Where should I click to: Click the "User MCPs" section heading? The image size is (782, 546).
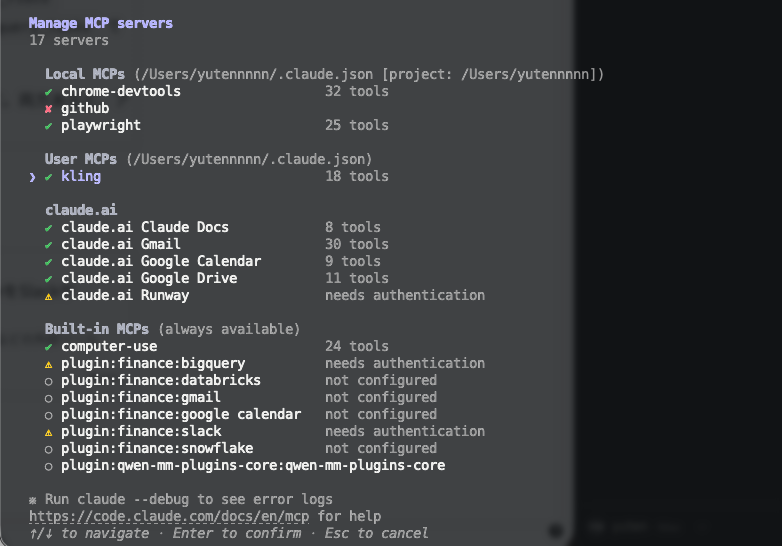point(81,159)
